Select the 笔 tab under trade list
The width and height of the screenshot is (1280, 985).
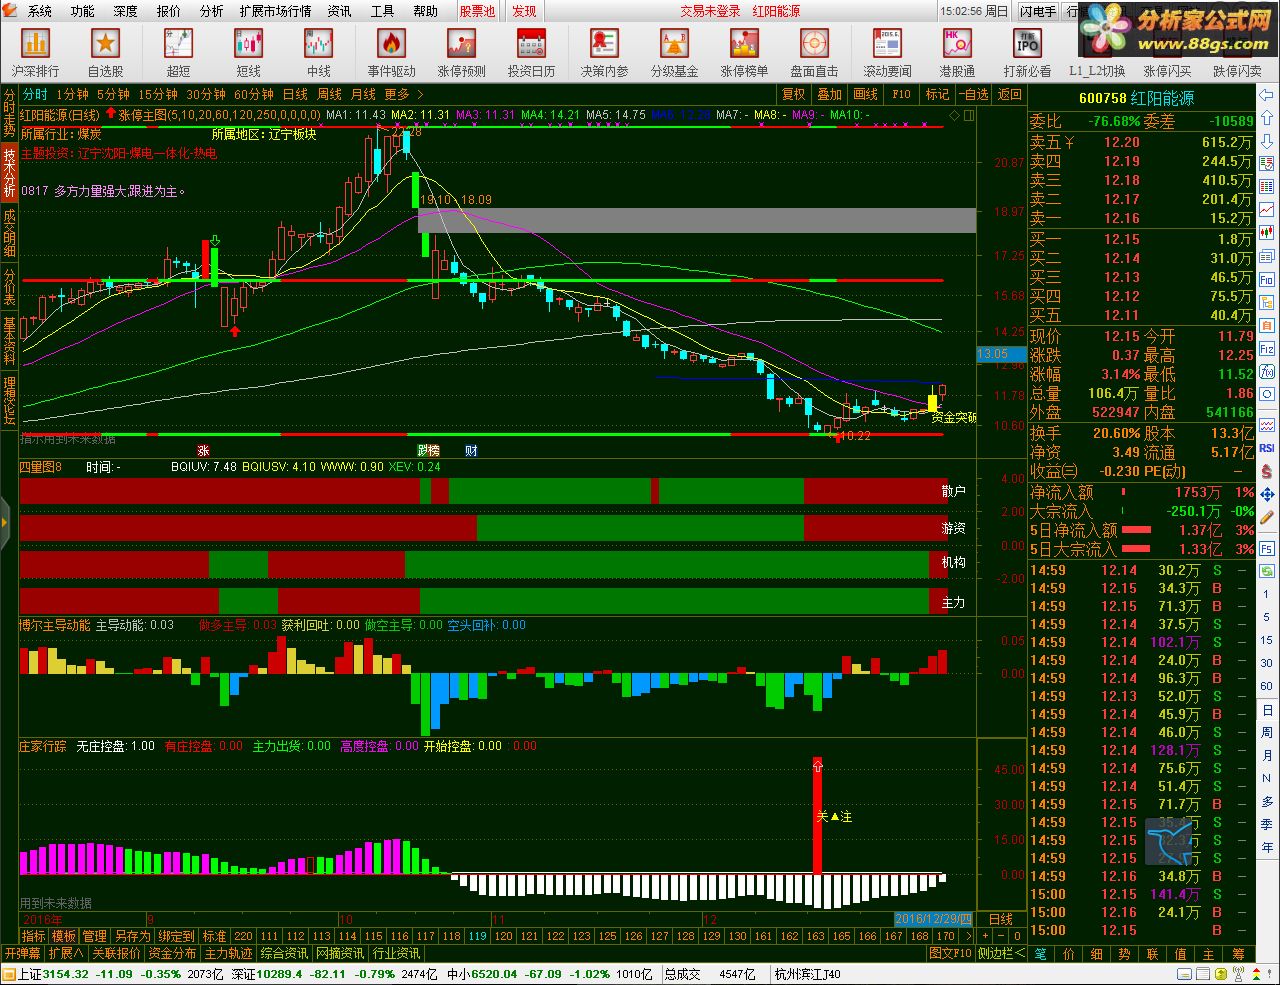coord(1041,954)
